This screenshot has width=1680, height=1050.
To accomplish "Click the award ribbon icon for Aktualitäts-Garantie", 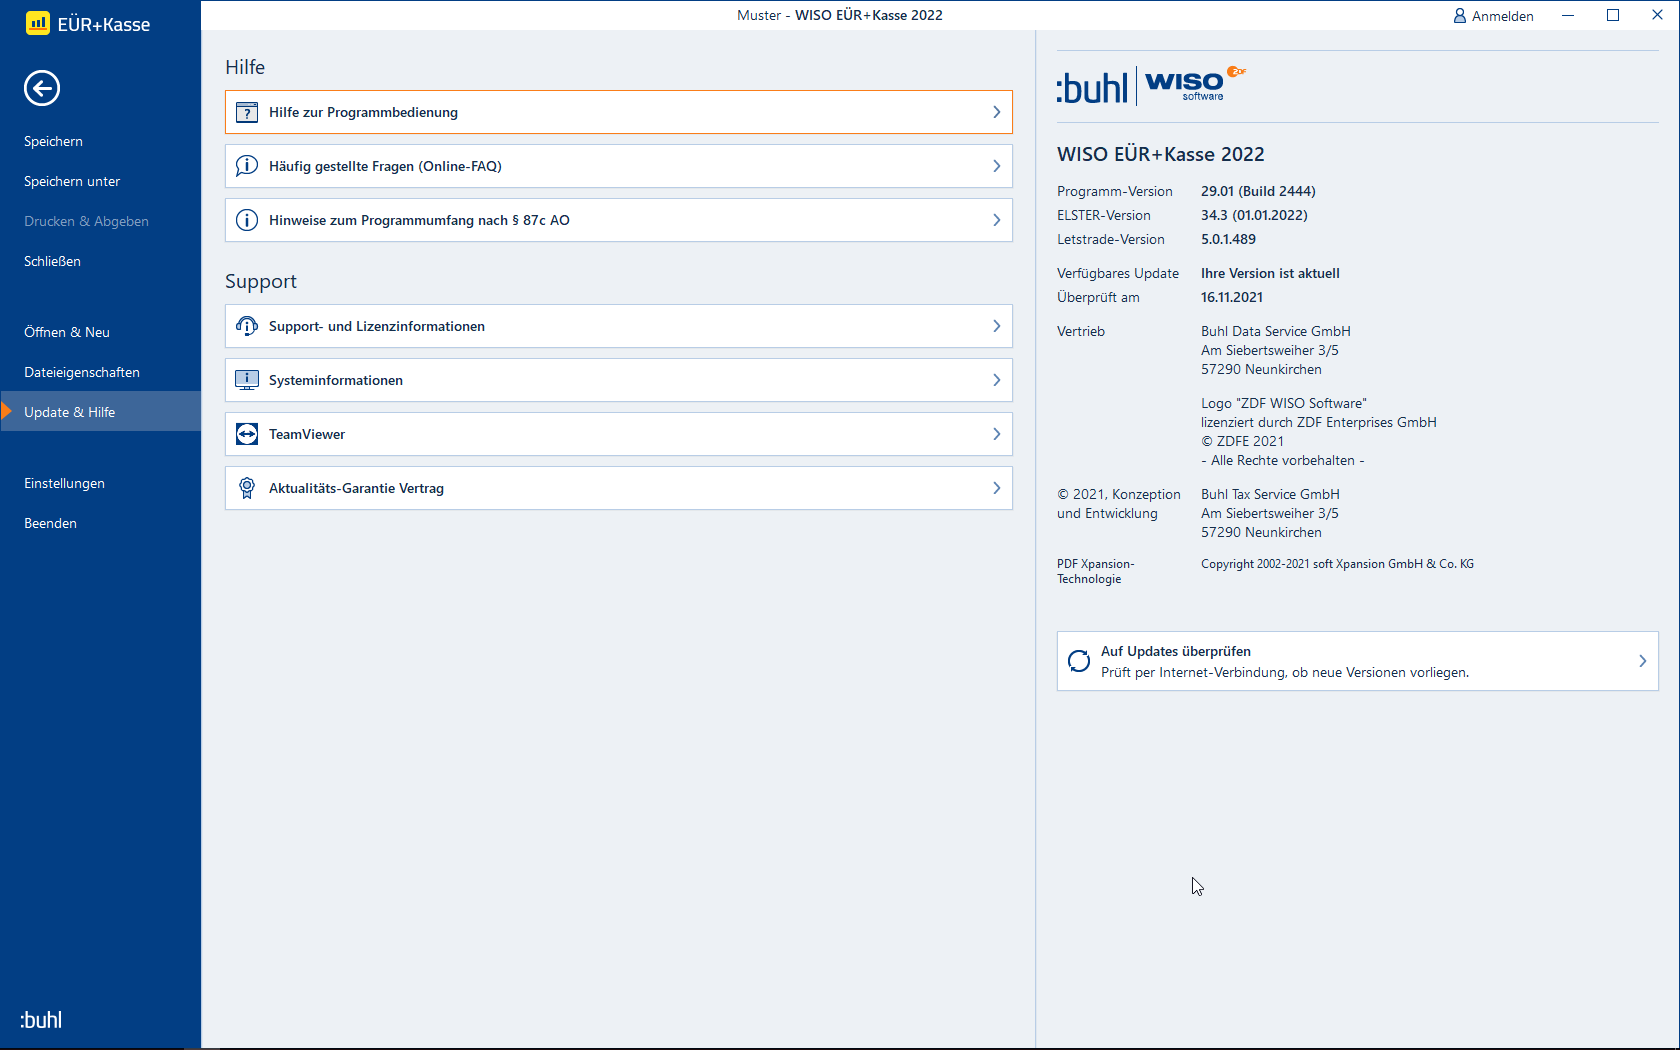I will 247,488.
